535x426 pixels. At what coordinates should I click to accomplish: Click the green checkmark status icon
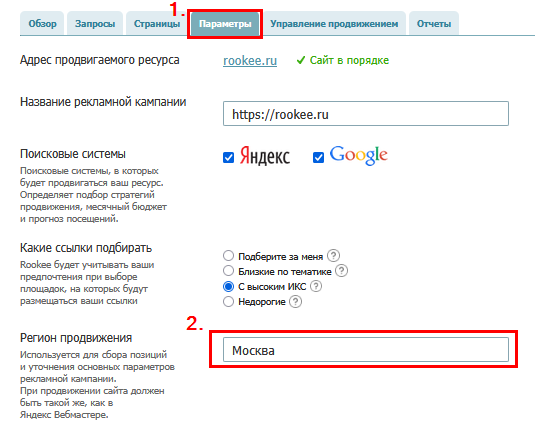click(x=301, y=60)
